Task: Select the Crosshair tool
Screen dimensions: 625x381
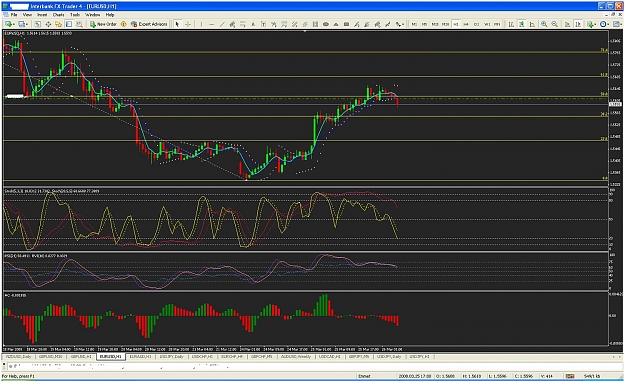Action: tap(188, 24)
